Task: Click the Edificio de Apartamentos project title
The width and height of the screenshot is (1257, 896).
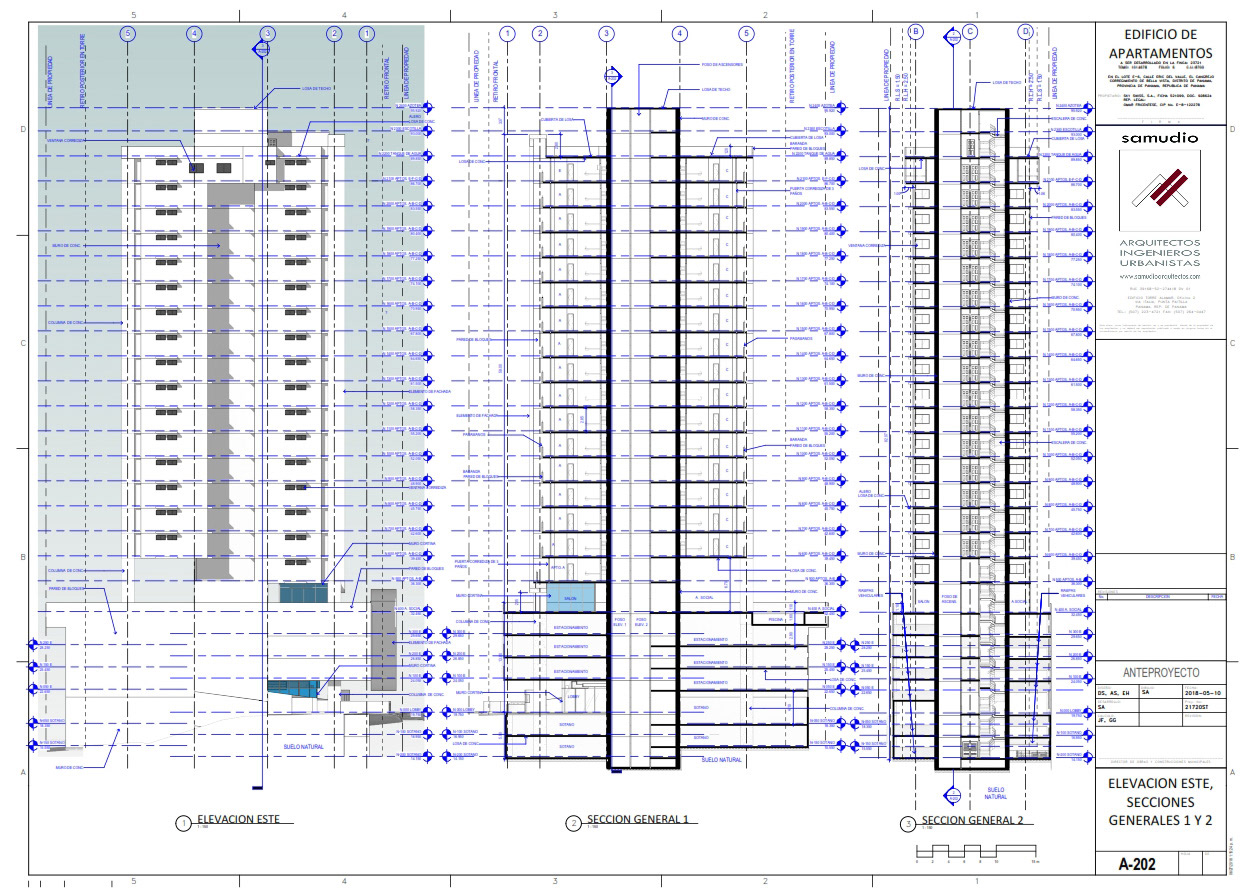Action: (1160, 44)
